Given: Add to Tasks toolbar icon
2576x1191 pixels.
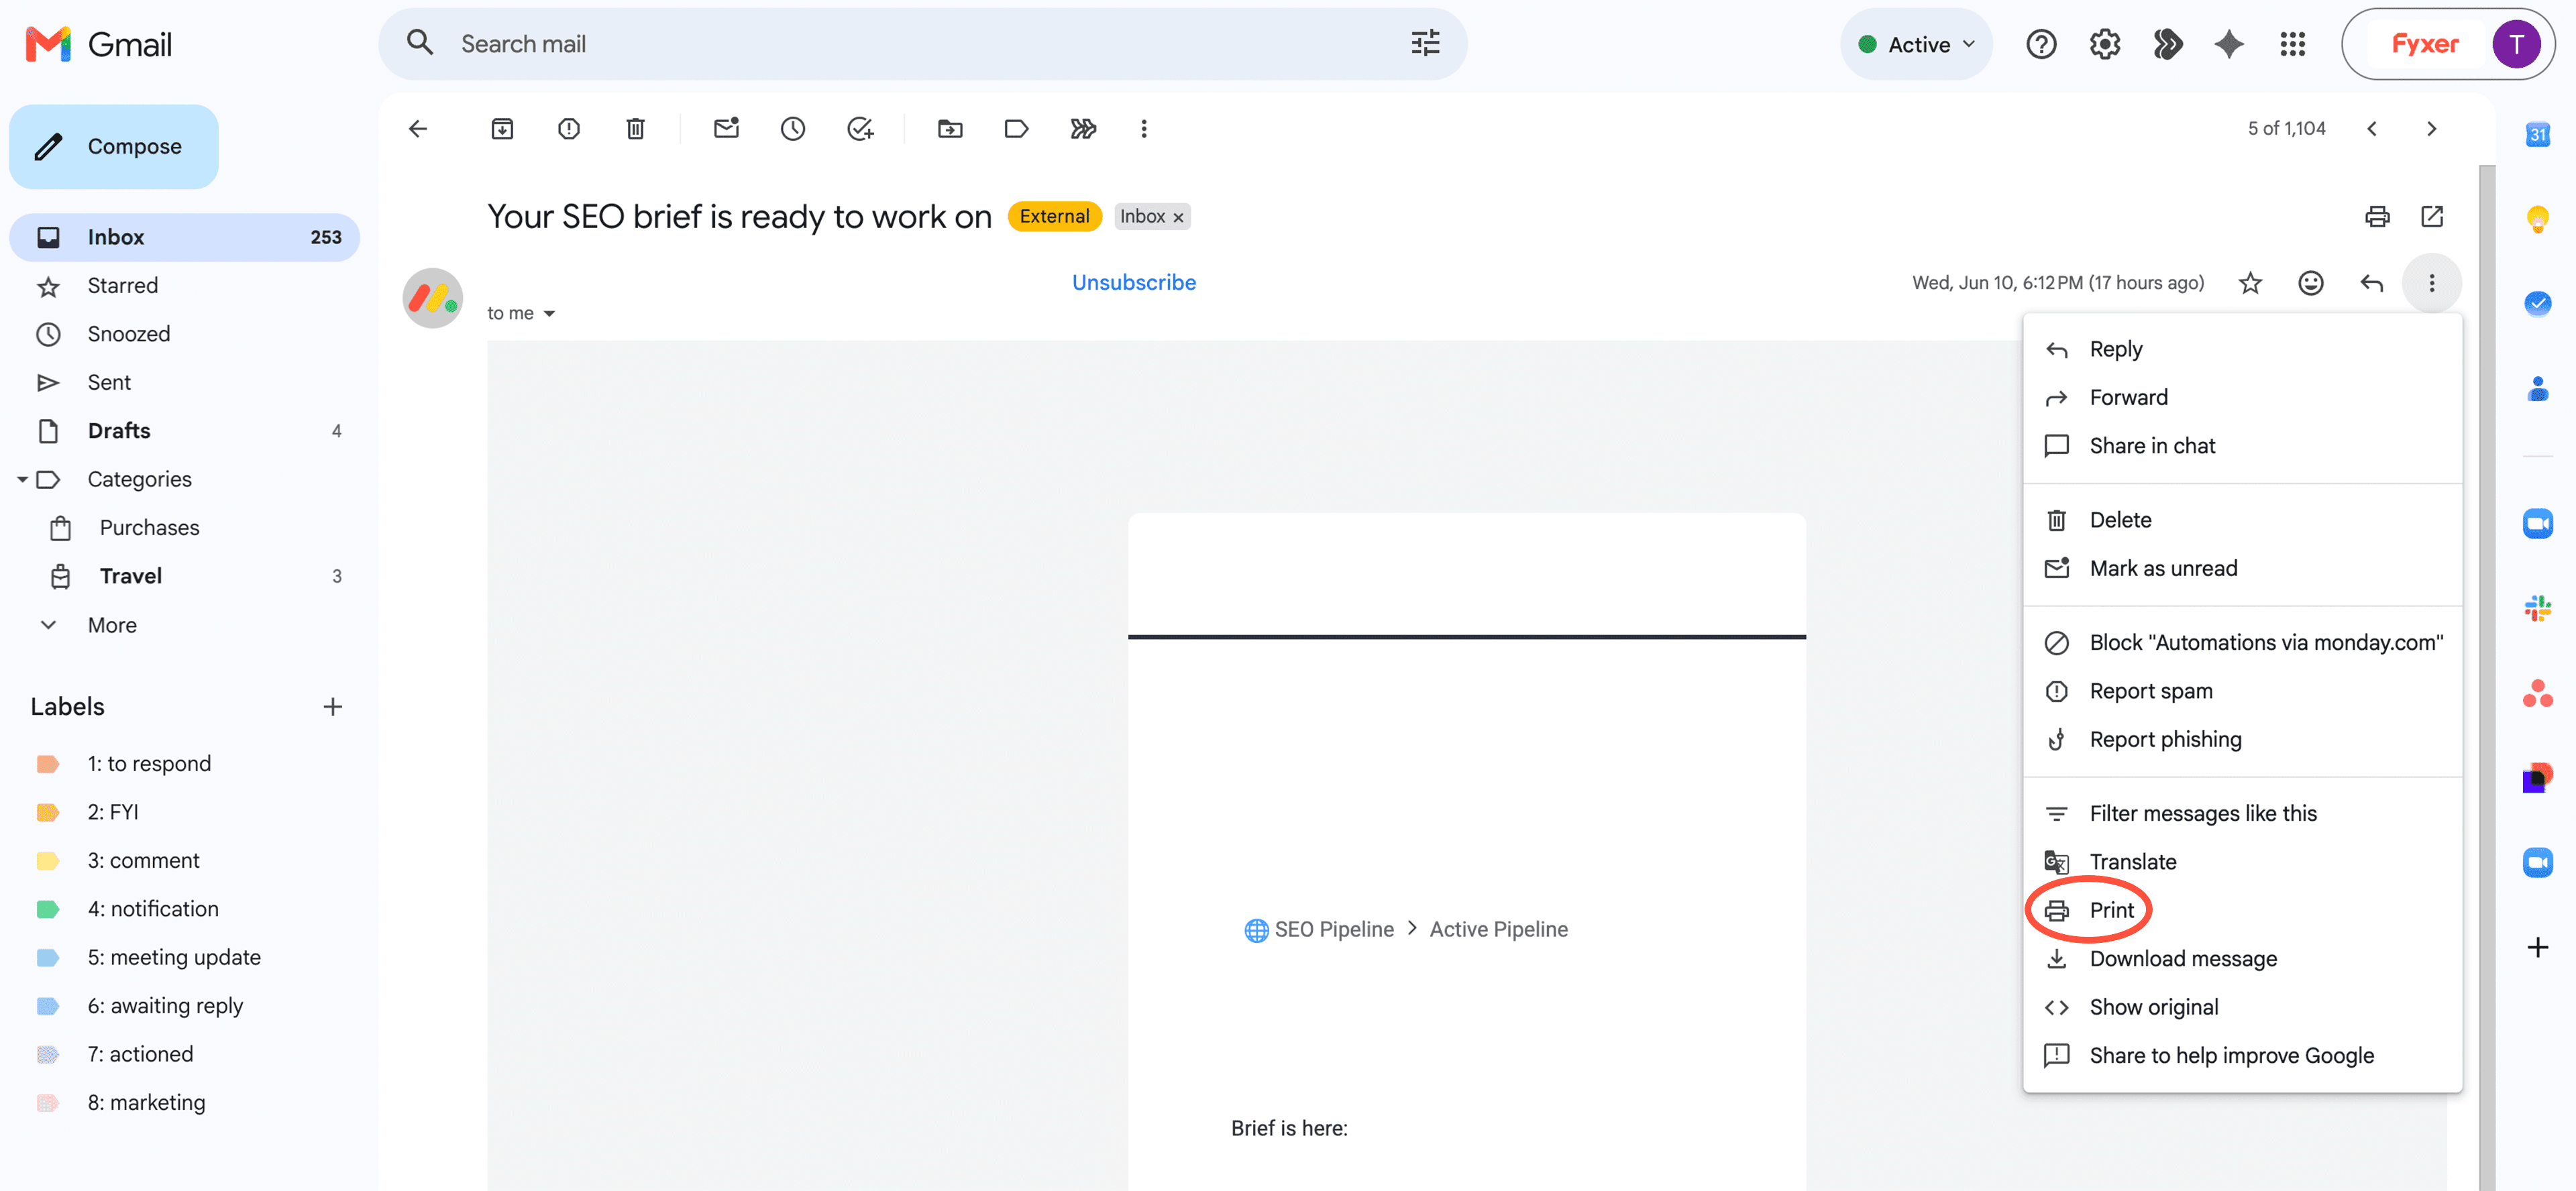Looking at the screenshot, I should tap(860, 128).
